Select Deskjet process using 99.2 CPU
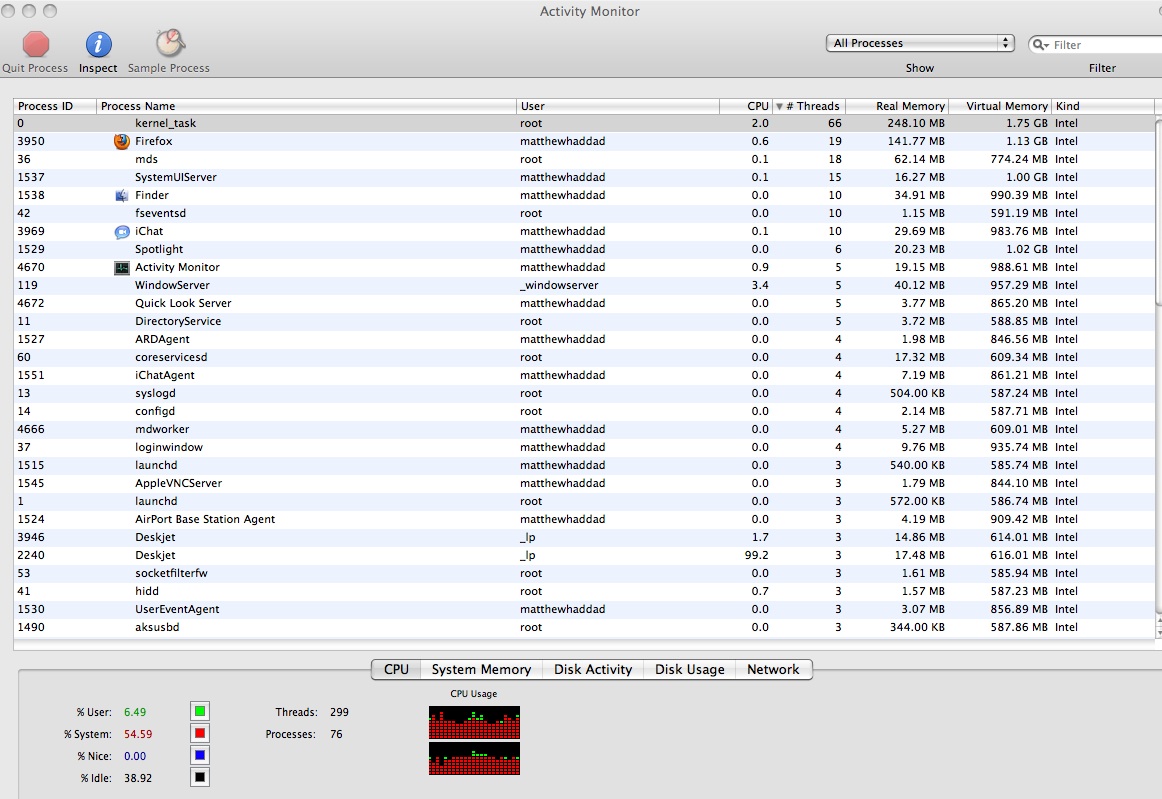This screenshot has width=1162, height=799. [x=584, y=556]
